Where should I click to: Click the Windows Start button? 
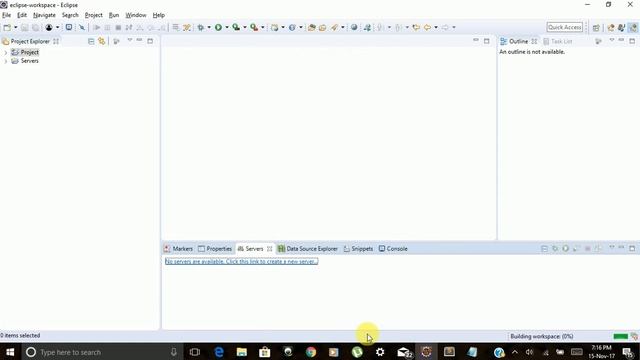pos(10,352)
